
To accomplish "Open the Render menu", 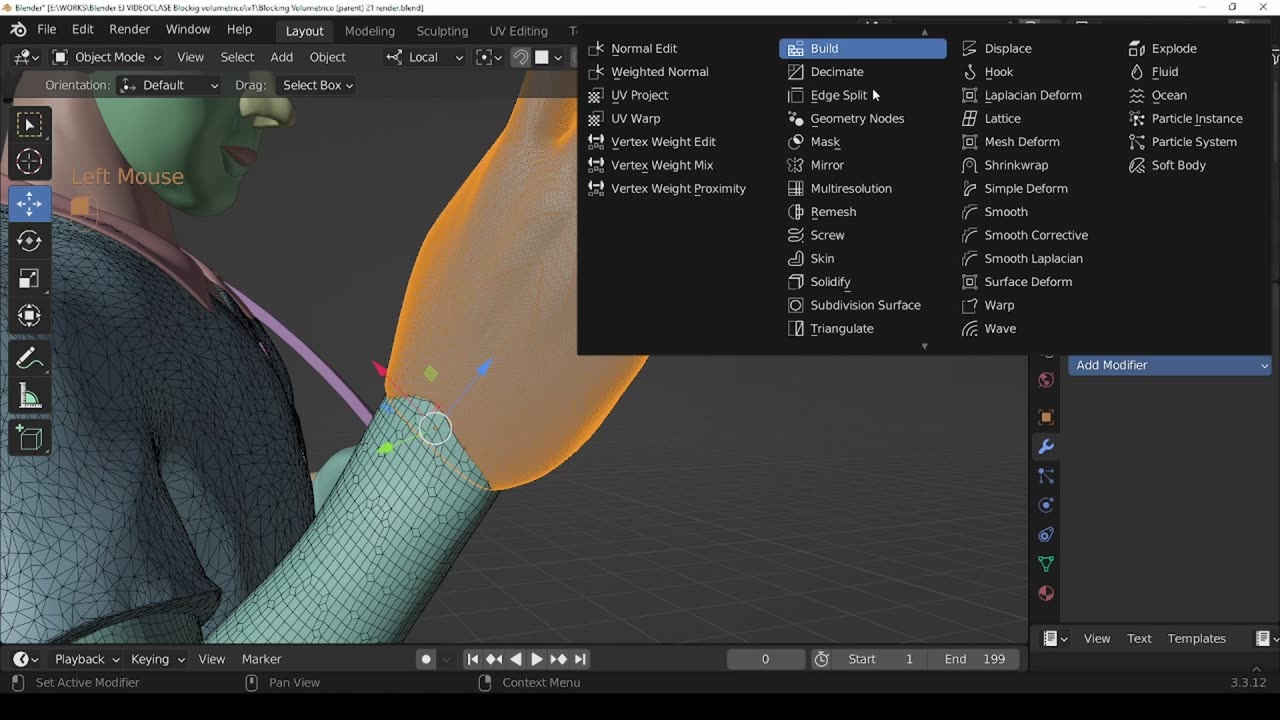I will pyautogui.click(x=129, y=30).
